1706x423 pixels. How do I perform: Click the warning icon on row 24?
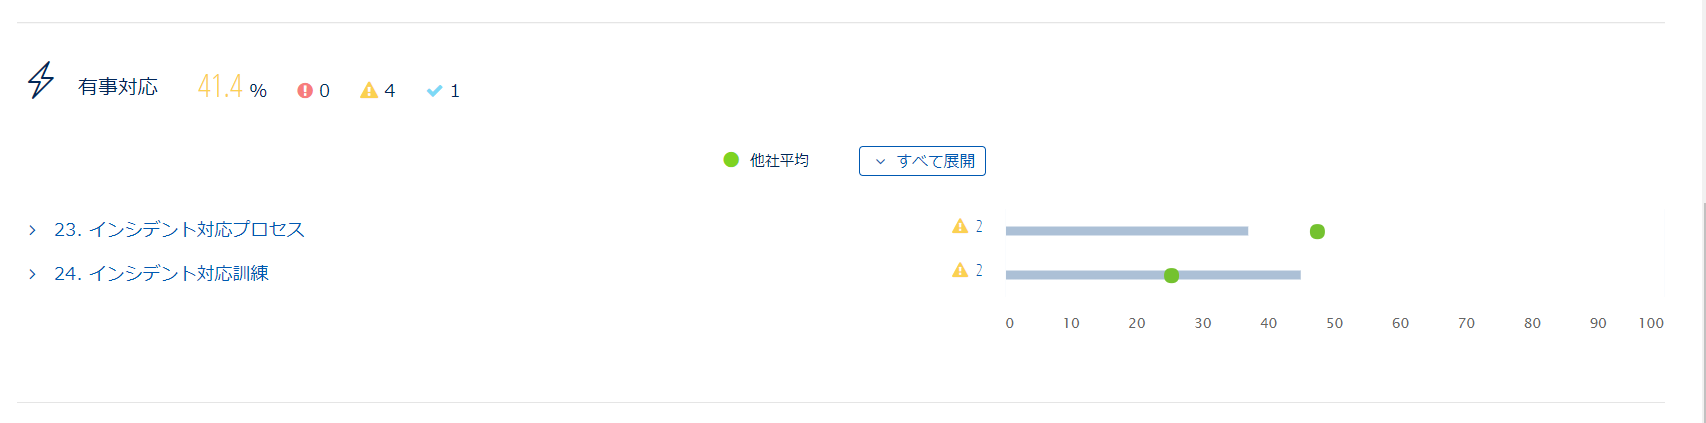click(x=960, y=270)
